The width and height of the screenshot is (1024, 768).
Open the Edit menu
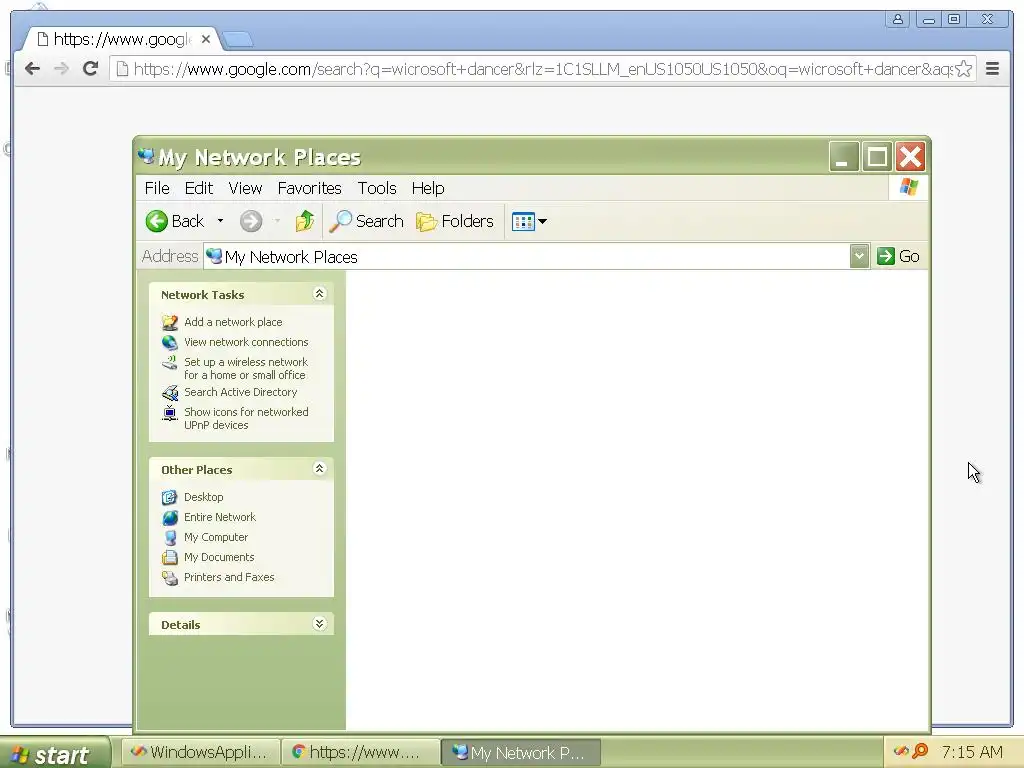coord(199,188)
